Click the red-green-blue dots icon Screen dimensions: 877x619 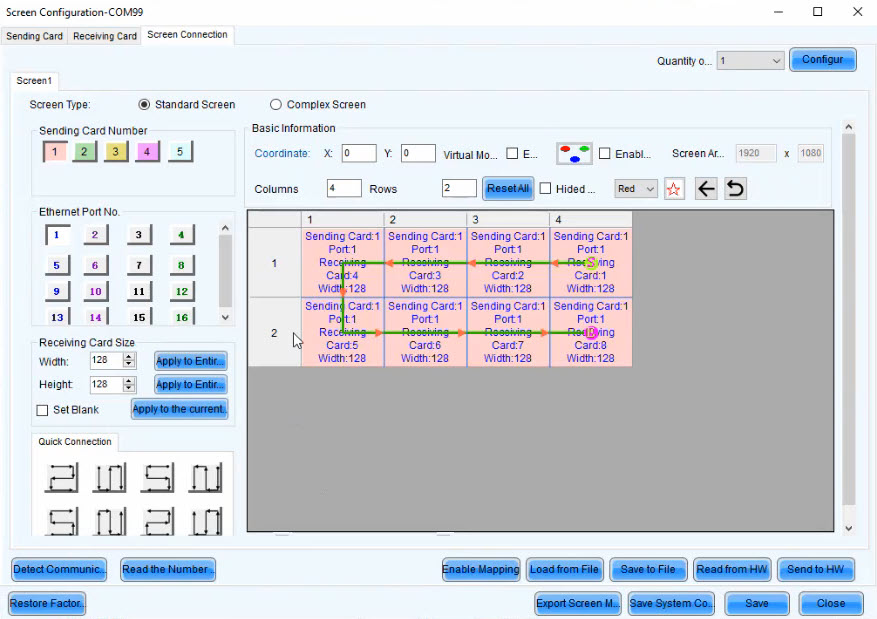coord(574,154)
